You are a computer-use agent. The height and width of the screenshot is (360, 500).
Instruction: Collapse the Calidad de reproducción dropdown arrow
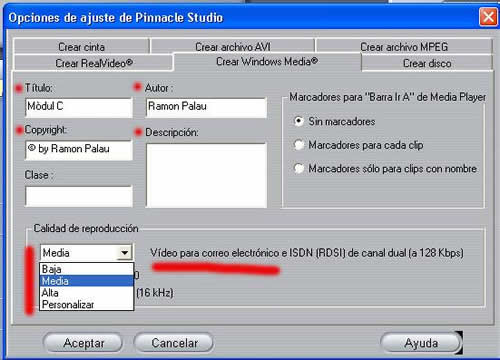click(x=125, y=253)
